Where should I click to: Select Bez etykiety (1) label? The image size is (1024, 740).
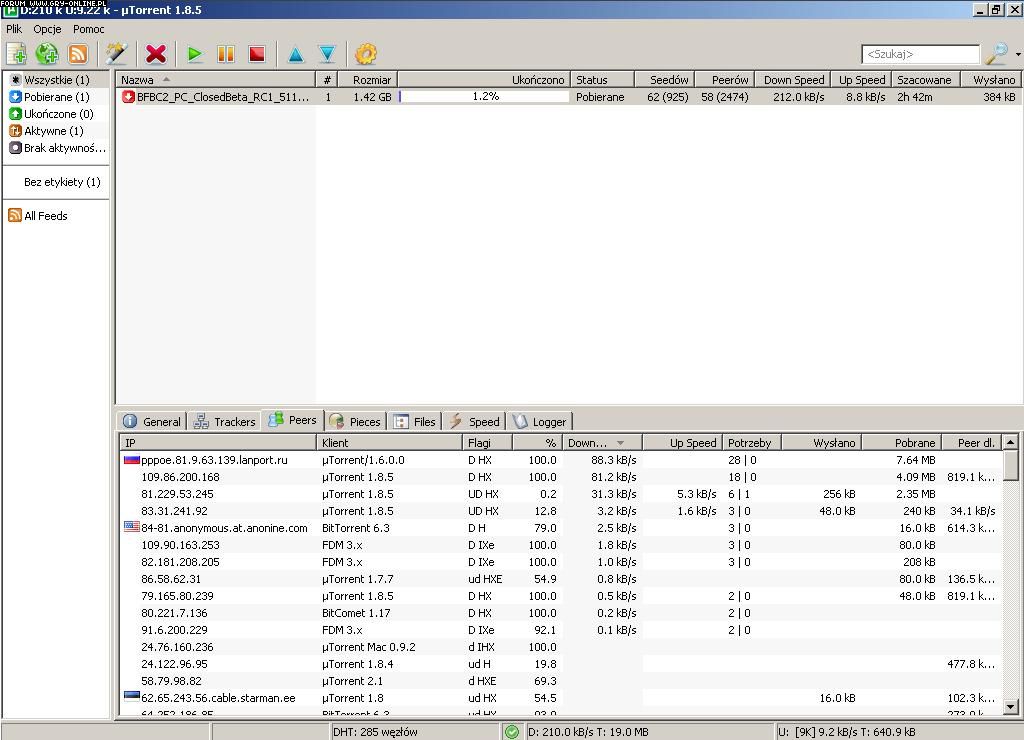[x=62, y=182]
